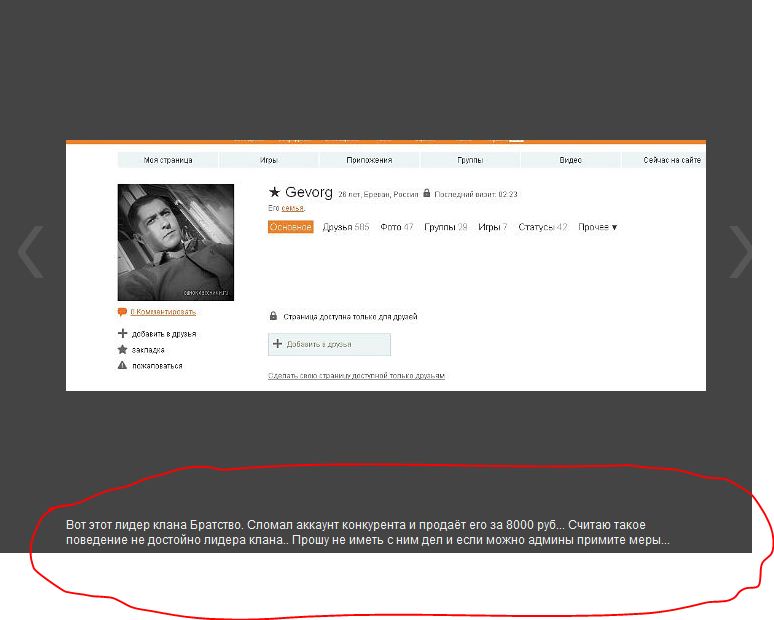Open Игры 7 profile tab
774x620 pixels.
pos(493,227)
